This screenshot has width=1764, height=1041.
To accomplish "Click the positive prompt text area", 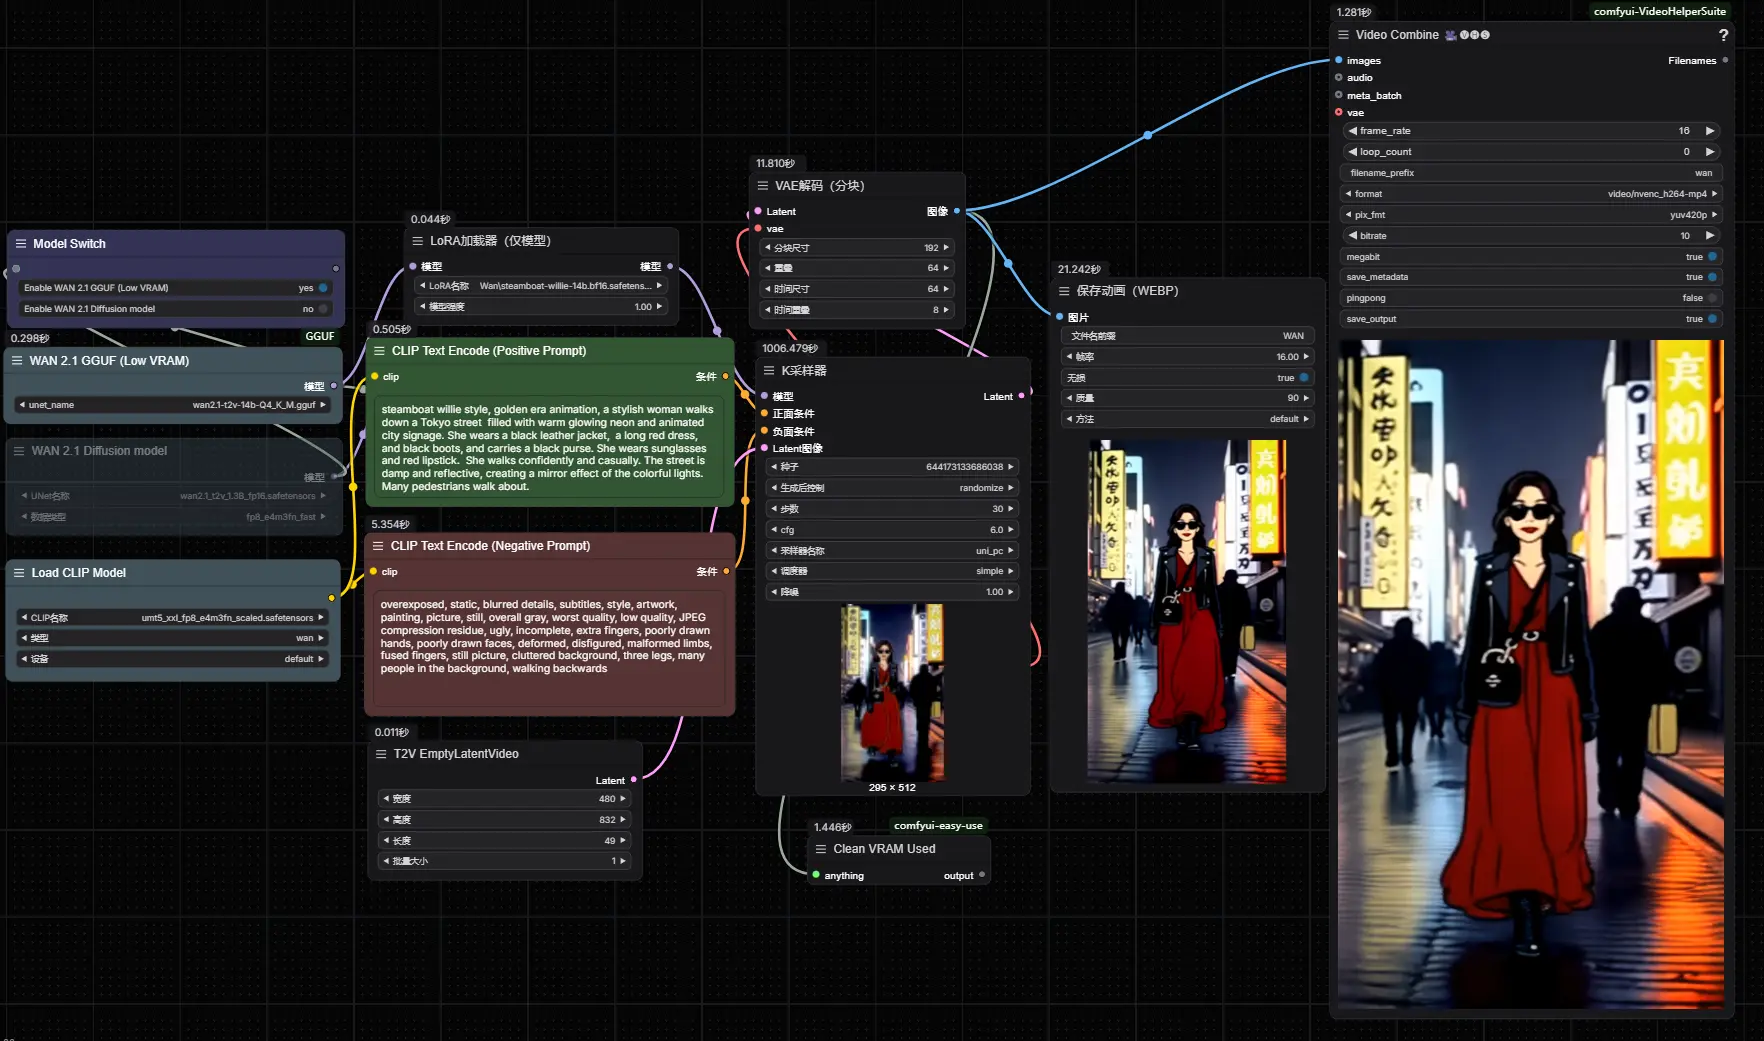I will (x=548, y=448).
